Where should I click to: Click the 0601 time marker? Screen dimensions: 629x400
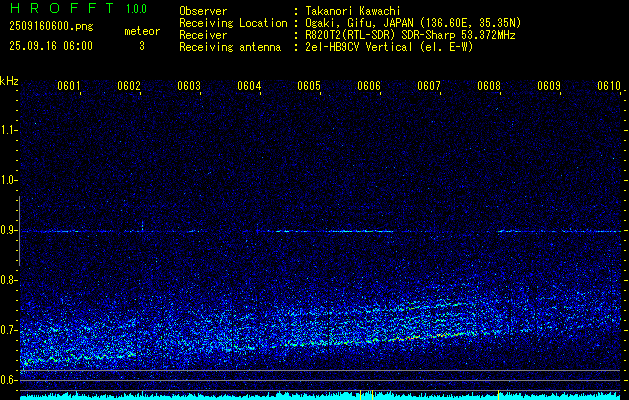click(x=69, y=85)
